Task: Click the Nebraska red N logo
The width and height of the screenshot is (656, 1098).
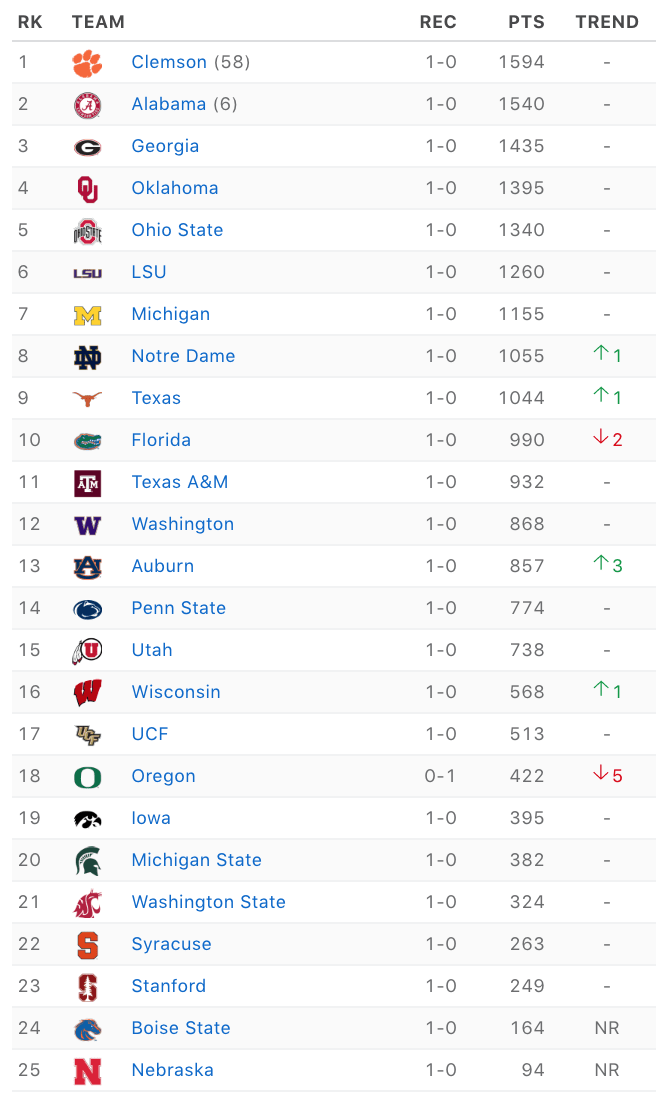Action: [x=88, y=1071]
